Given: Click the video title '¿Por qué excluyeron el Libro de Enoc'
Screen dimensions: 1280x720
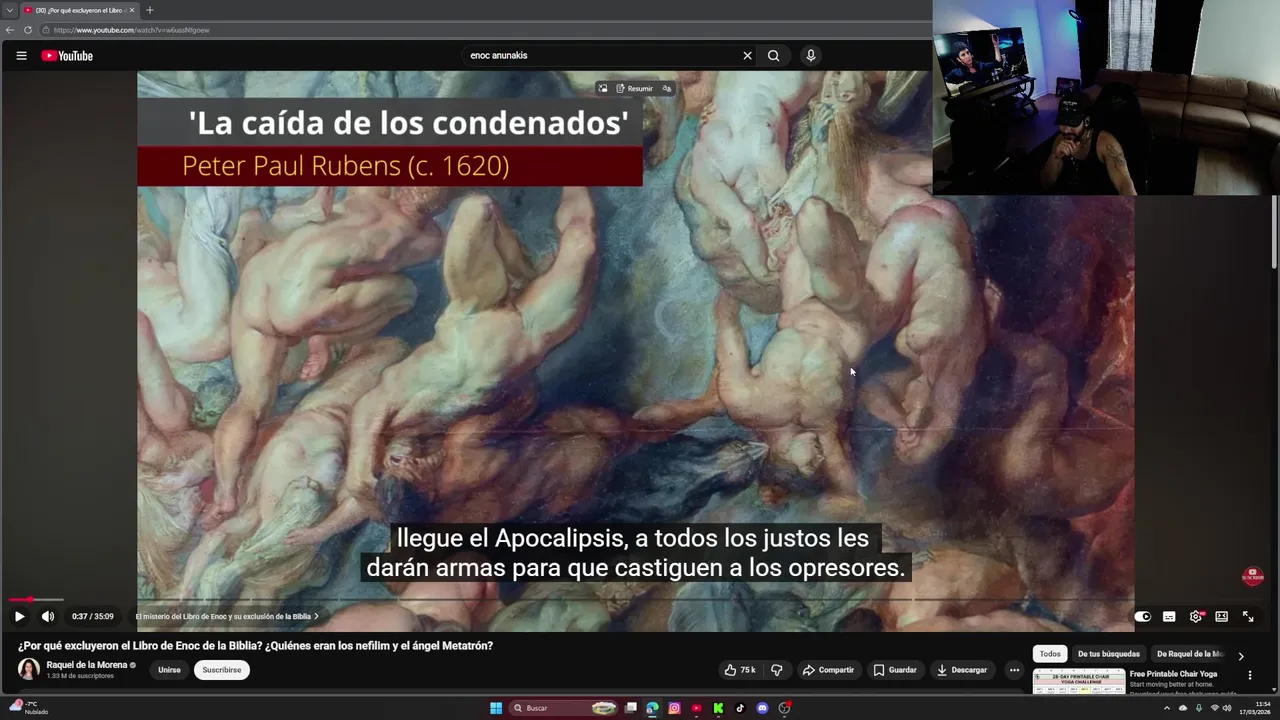Looking at the screenshot, I should (x=255, y=646).
